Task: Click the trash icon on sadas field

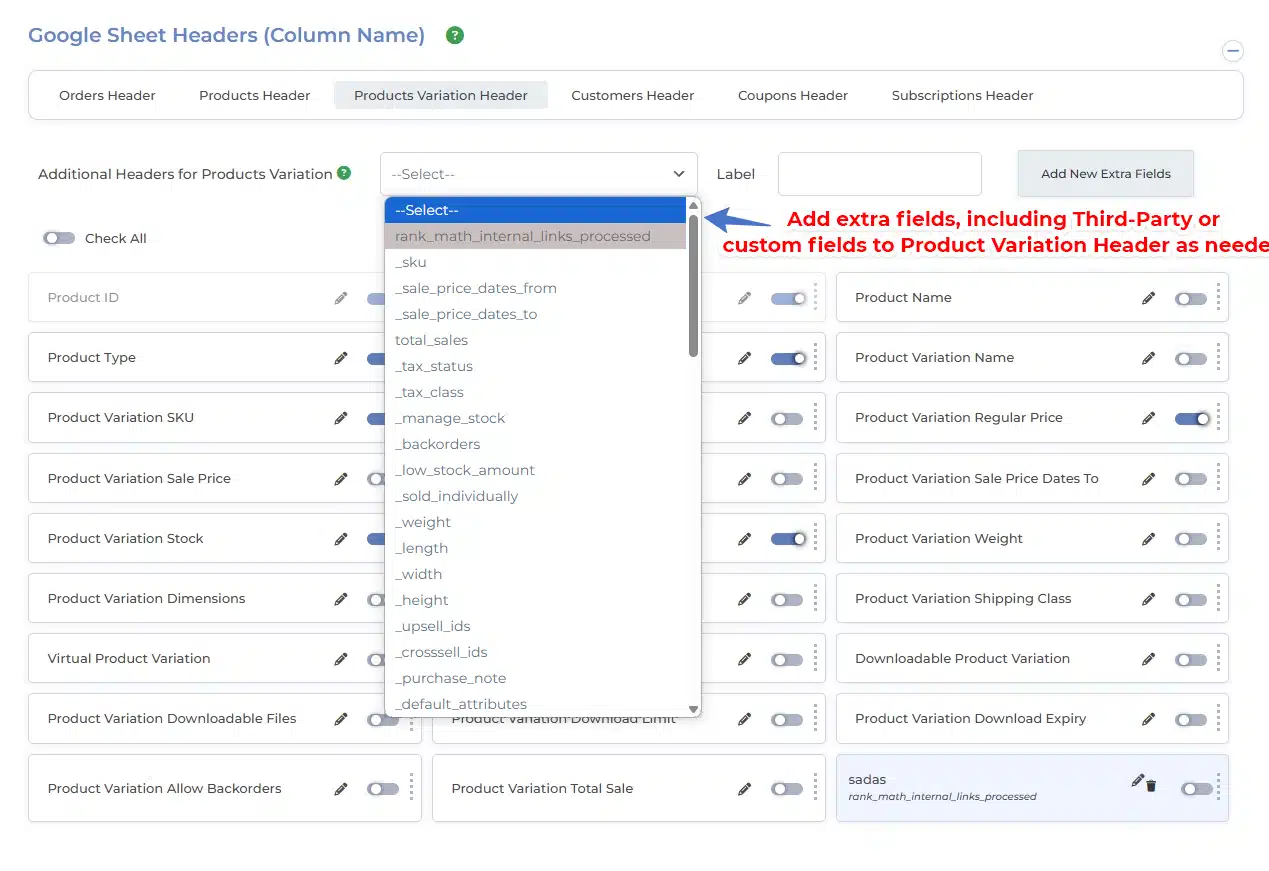Action: pyautogui.click(x=1151, y=786)
